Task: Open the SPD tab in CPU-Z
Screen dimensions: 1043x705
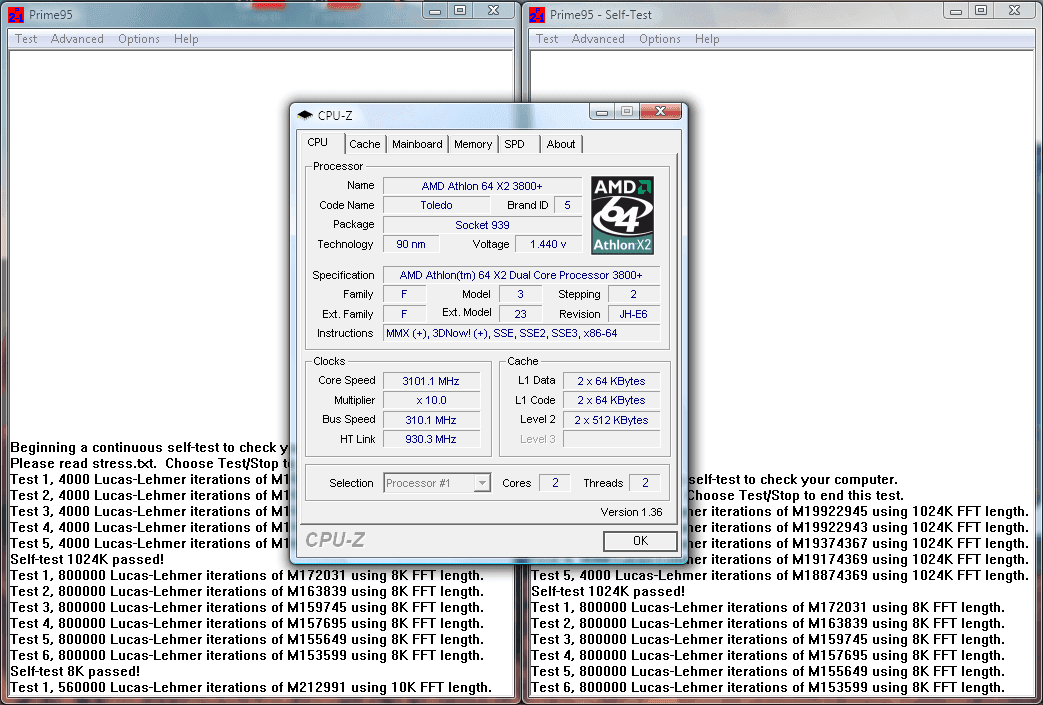Action: tap(514, 144)
